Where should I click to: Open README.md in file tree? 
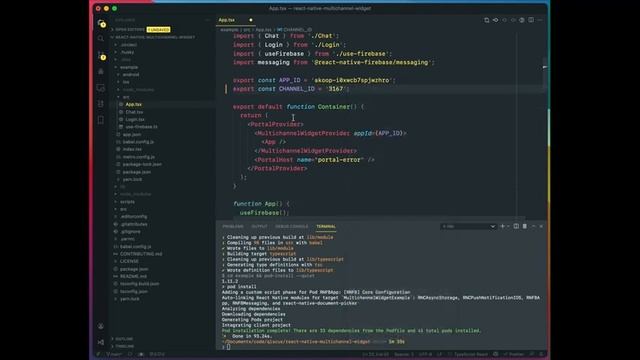pos(133,276)
